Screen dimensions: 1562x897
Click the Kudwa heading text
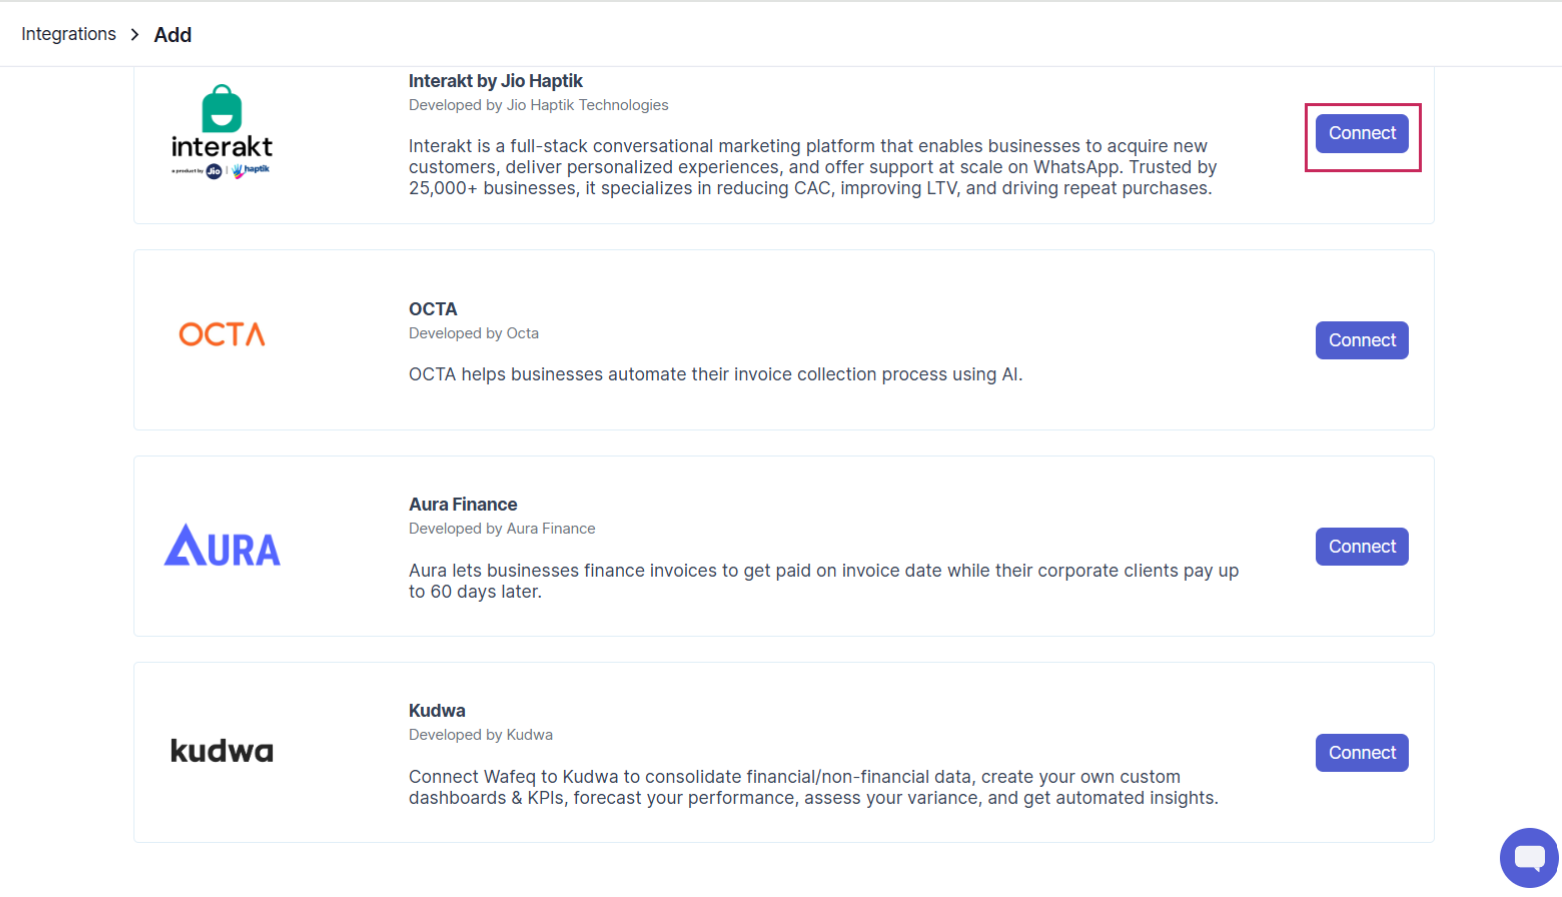pyautogui.click(x=437, y=711)
